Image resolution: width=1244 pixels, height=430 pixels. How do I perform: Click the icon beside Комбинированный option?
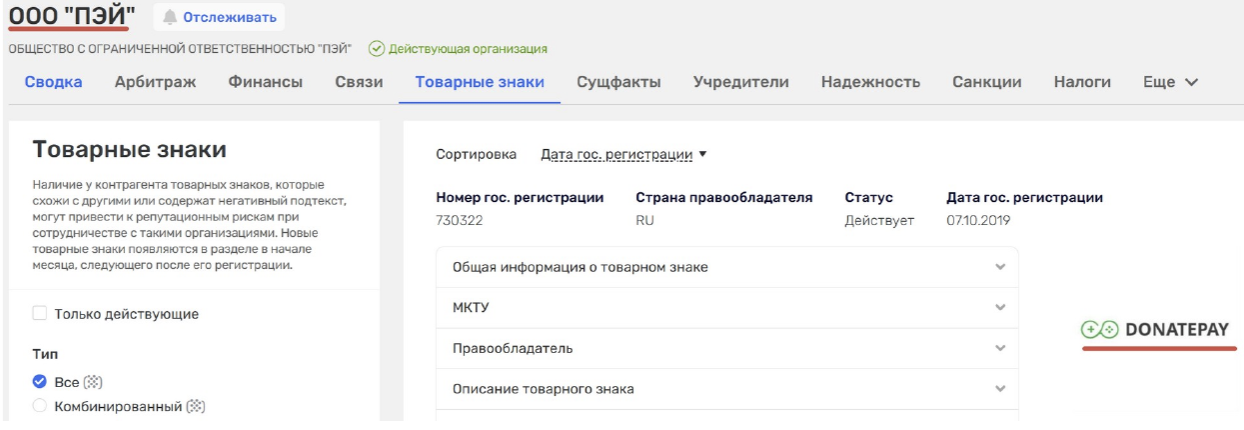pyautogui.click(x=197, y=406)
